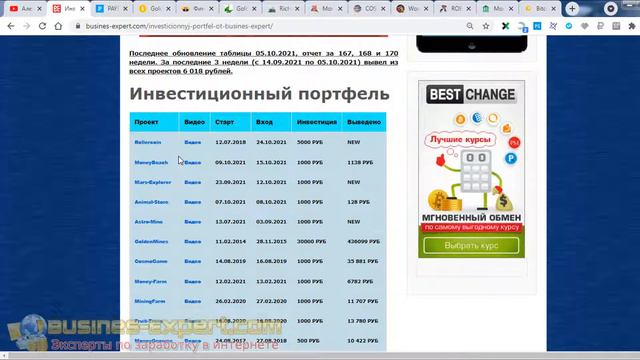Open the MoneyBeach project link
Screen dimensions: 640x360
click(x=151, y=162)
